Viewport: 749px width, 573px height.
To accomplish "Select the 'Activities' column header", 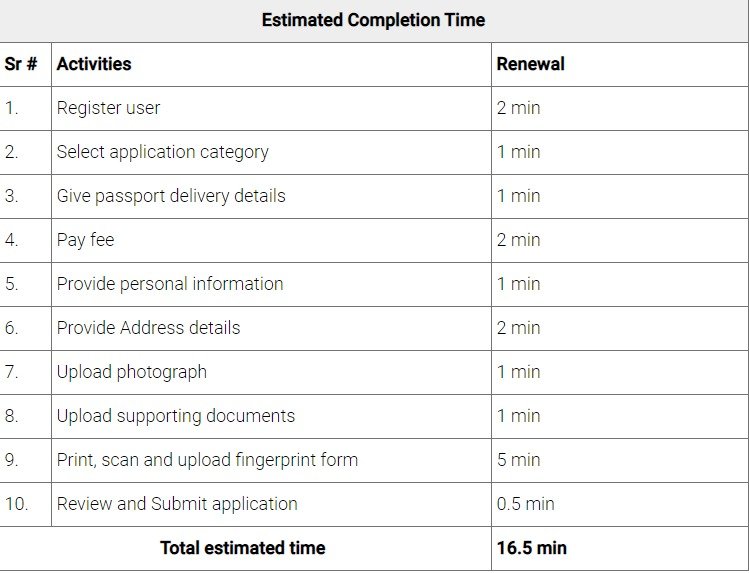I will tap(94, 64).
